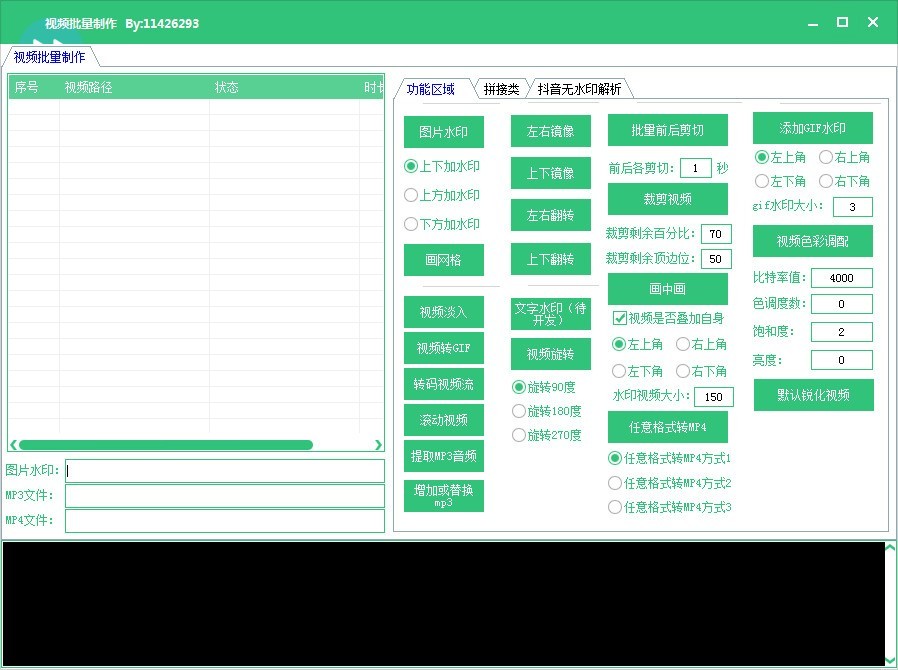Viewport: 898px width, 670px height.
Task: Click the 状态 column header
Action: (285, 87)
